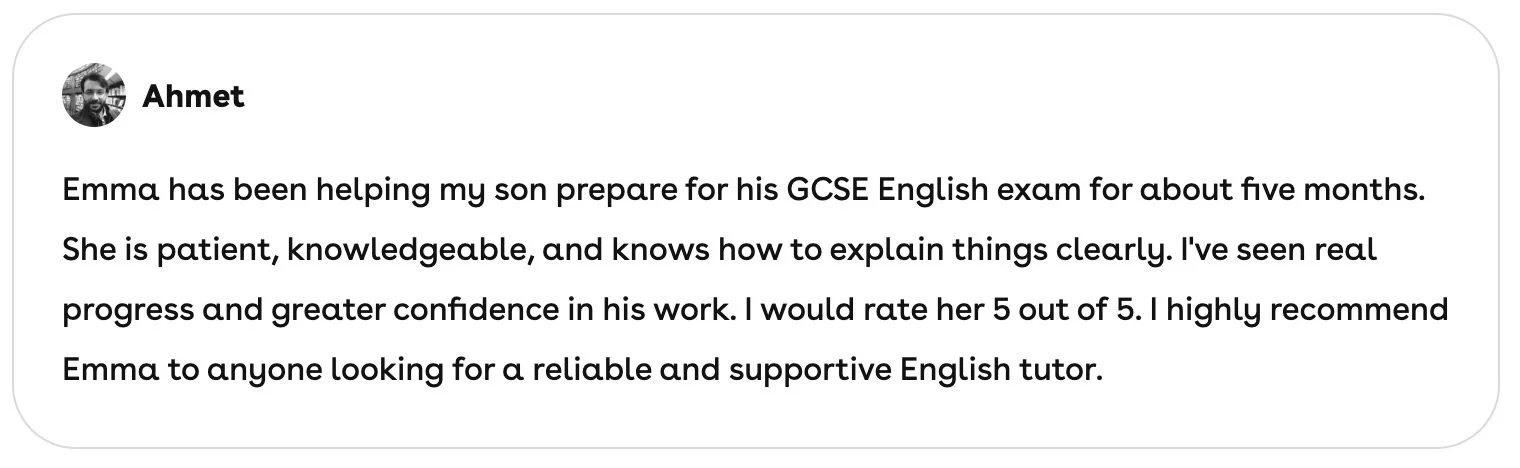
Task: Click the words 'my son' in first line
Action: 491,192
